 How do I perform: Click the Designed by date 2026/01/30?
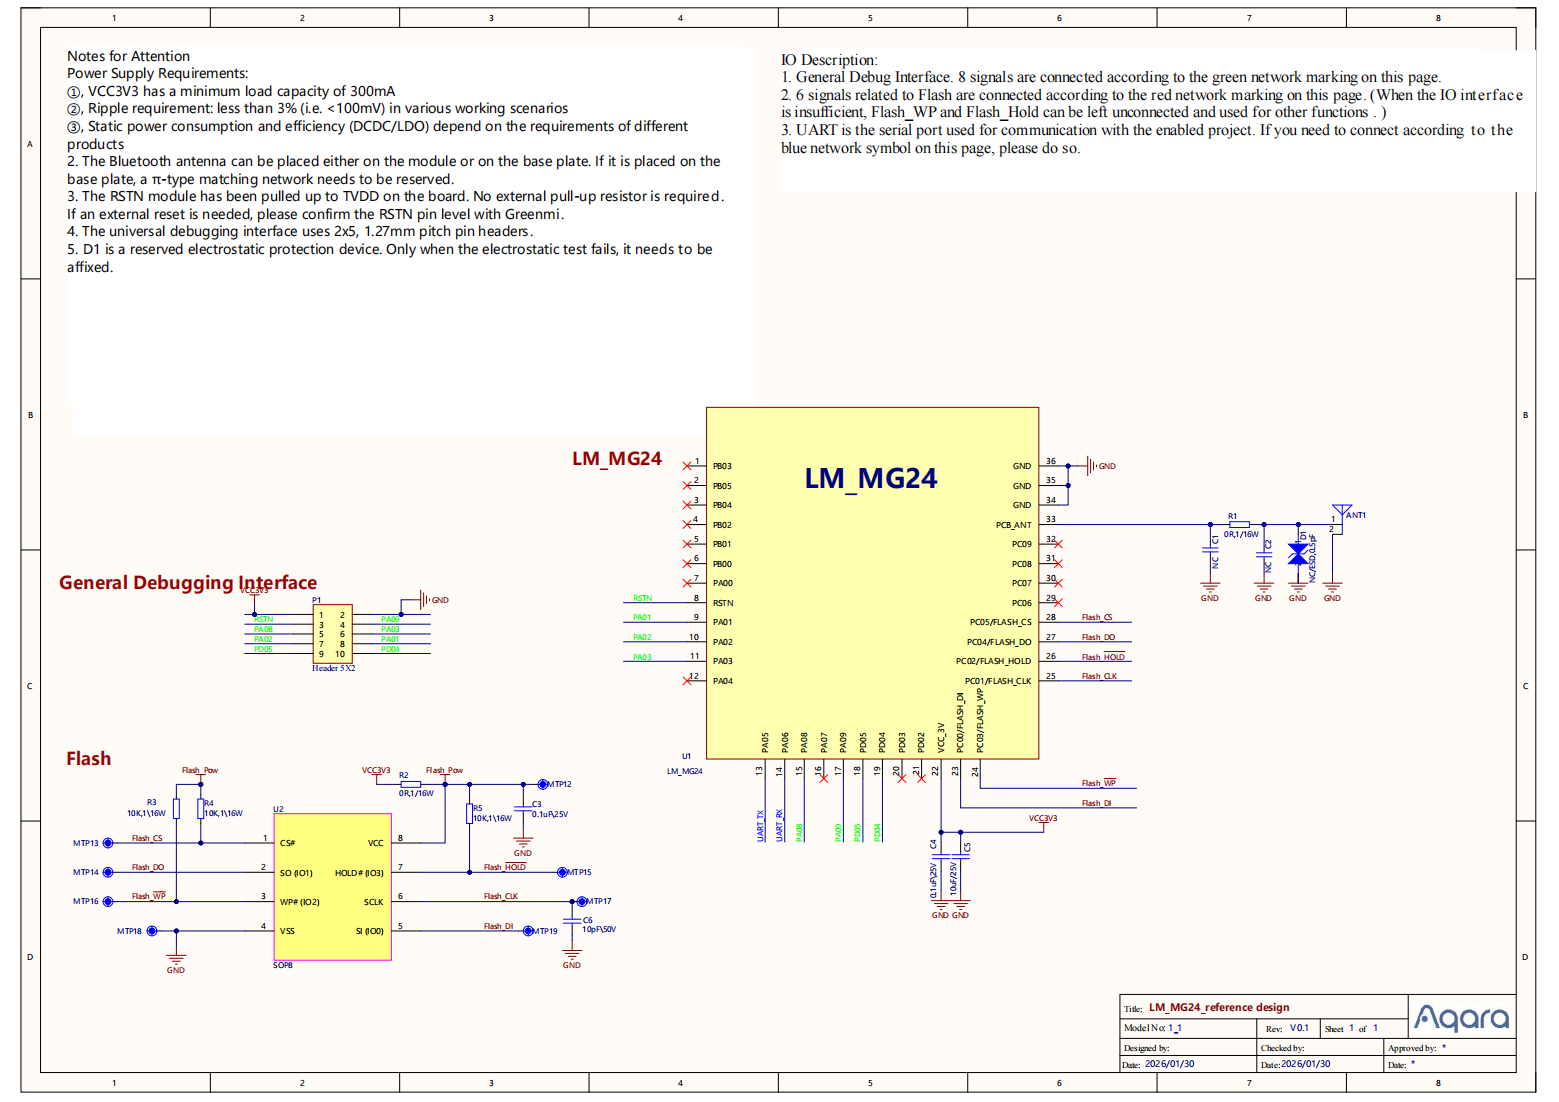pyautogui.click(x=1169, y=1064)
